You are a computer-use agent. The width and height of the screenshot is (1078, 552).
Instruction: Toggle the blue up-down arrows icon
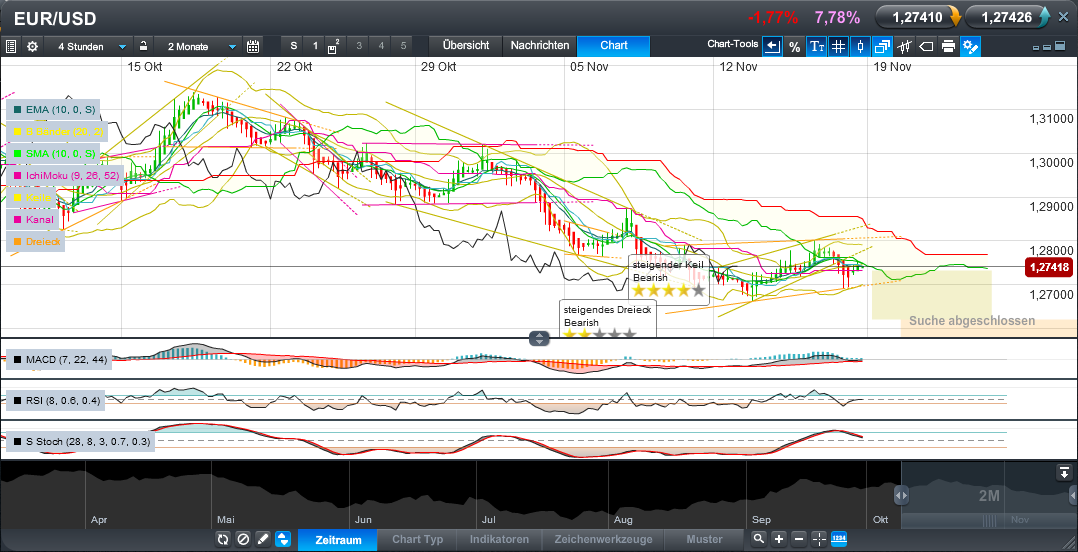pyautogui.click(x=283, y=539)
